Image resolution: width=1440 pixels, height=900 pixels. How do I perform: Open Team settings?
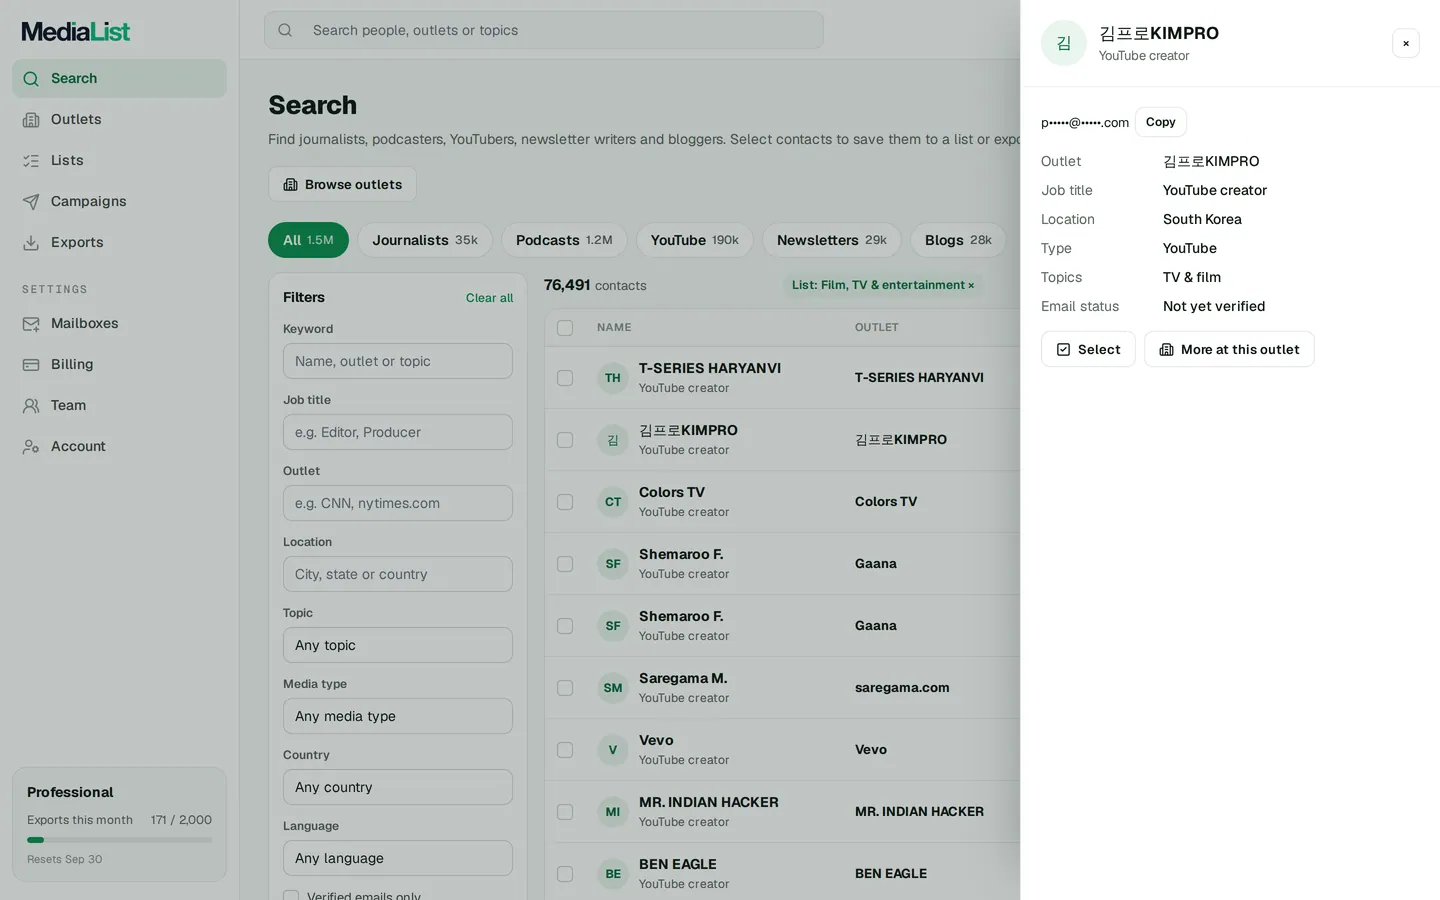119,405
